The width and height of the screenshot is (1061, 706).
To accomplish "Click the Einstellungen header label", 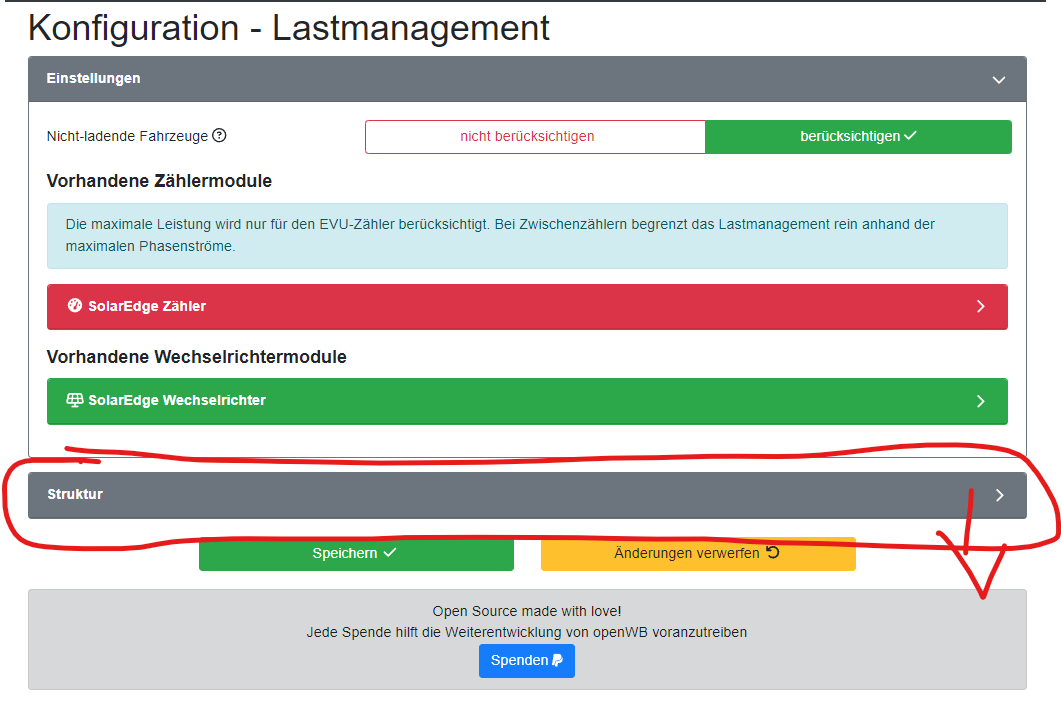I will [x=93, y=79].
